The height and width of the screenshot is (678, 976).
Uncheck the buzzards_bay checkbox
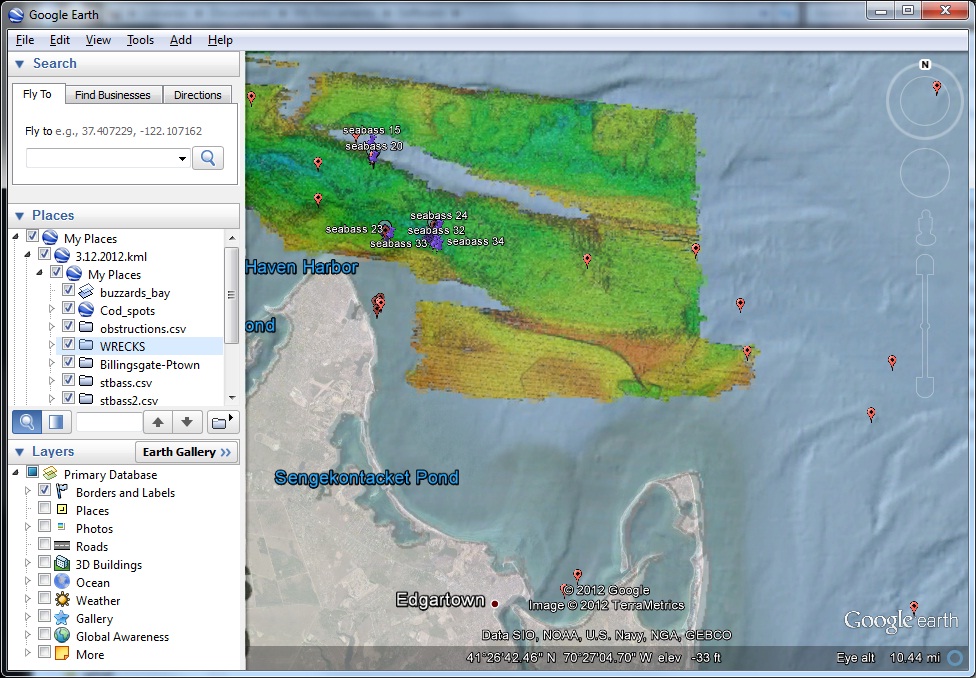(68, 290)
